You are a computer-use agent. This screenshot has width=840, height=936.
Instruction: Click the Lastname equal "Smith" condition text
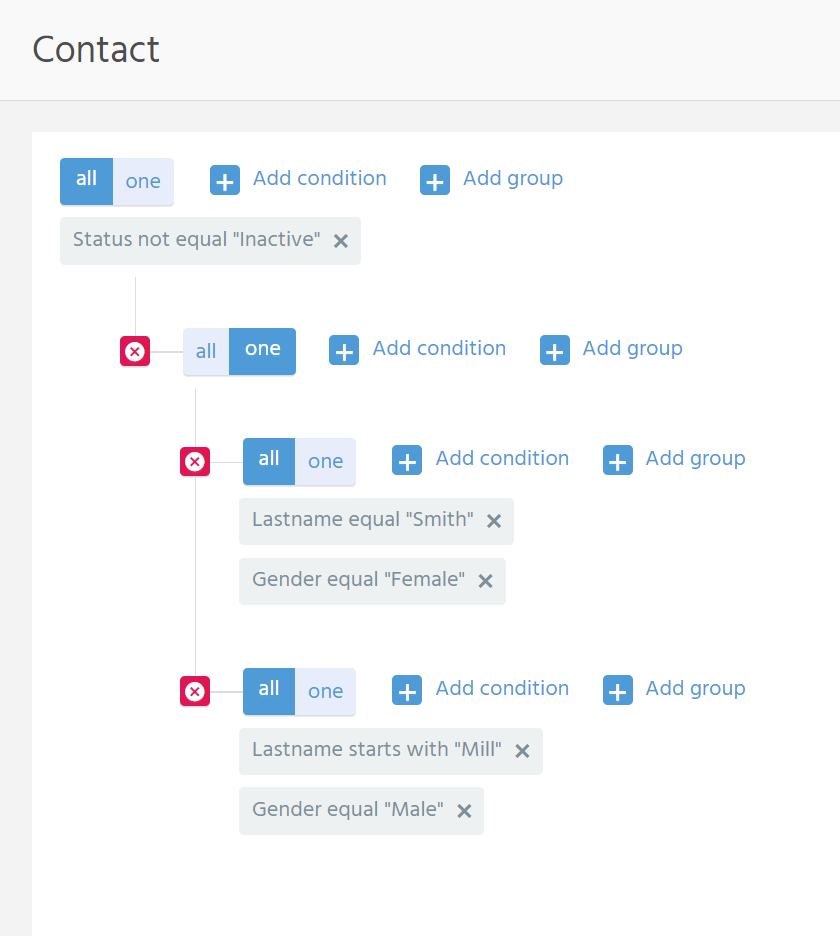point(363,520)
